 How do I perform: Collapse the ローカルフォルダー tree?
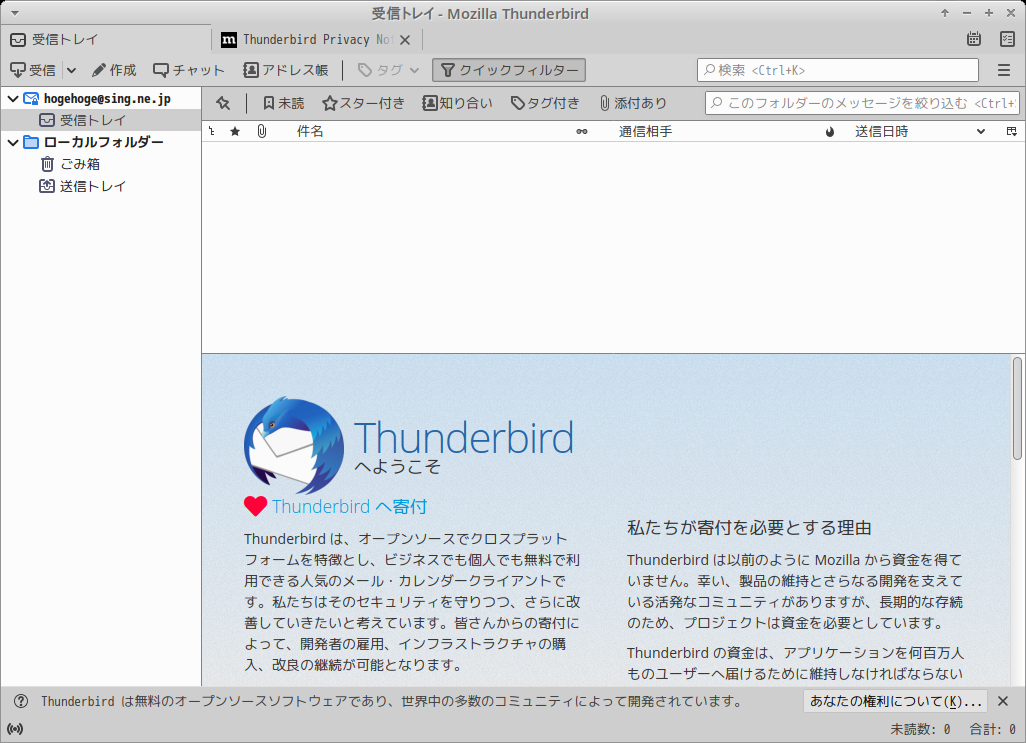pyautogui.click(x=13, y=143)
